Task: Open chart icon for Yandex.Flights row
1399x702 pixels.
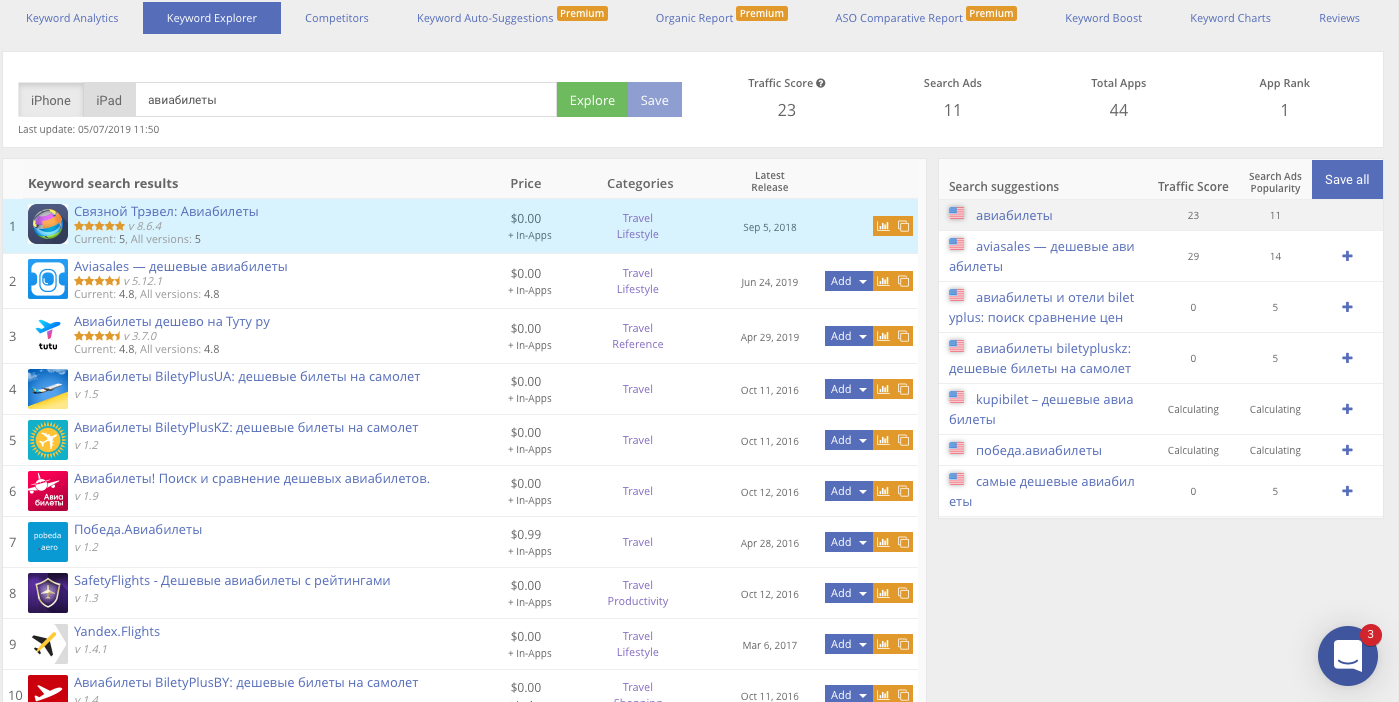Action: 883,644
